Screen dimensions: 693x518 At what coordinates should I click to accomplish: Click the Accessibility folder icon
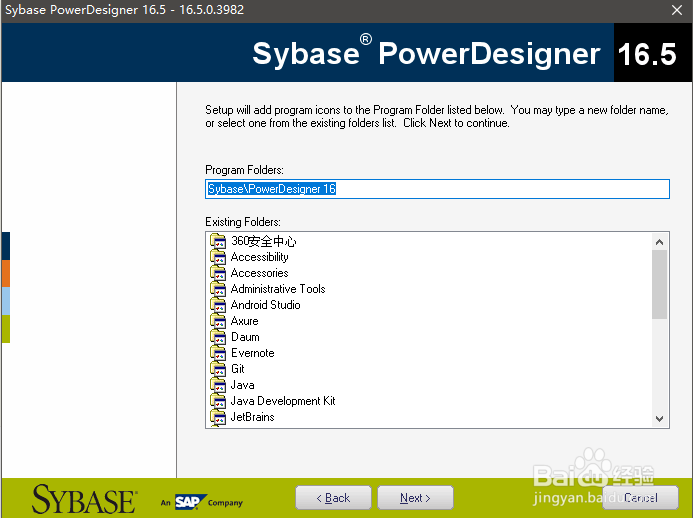click(218, 257)
